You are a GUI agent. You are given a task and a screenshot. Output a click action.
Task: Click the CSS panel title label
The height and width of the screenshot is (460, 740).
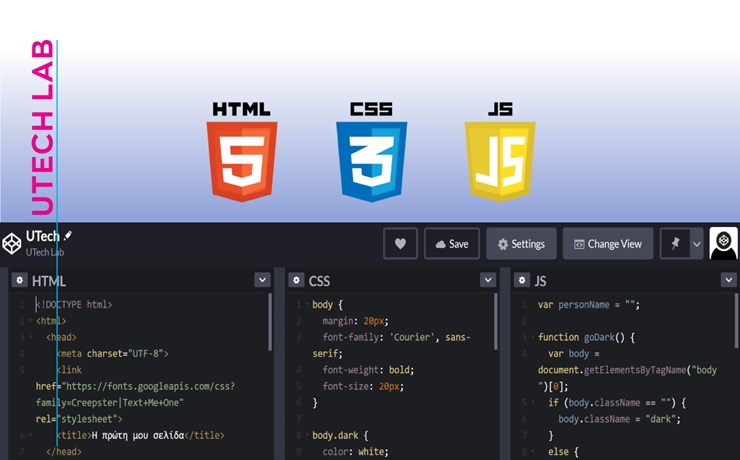(x=319, y=281)
